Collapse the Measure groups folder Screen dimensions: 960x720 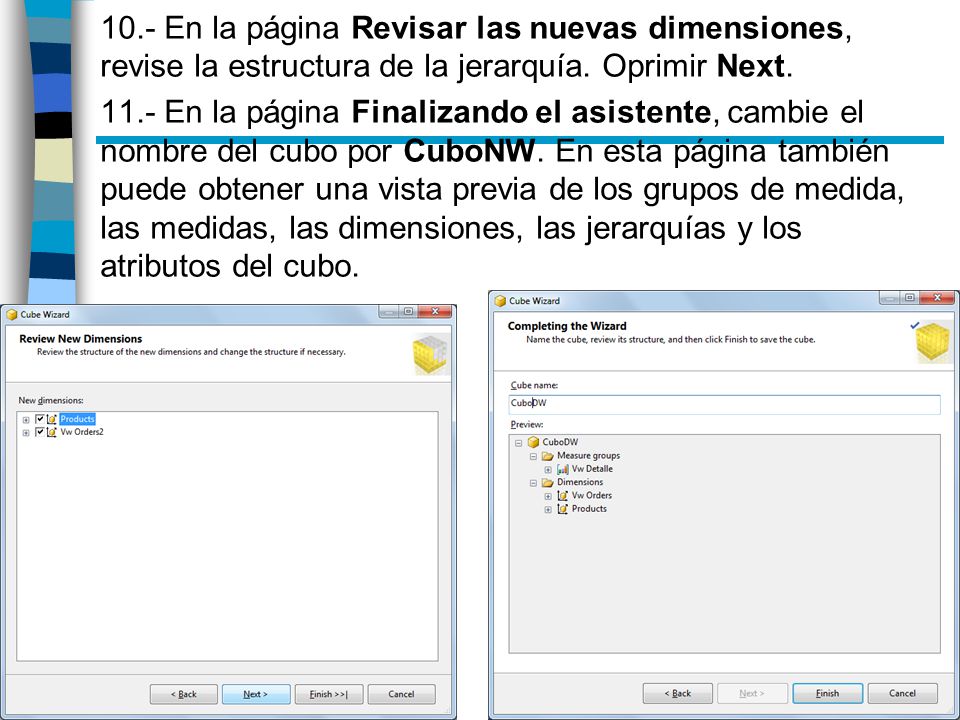(533, 456)
